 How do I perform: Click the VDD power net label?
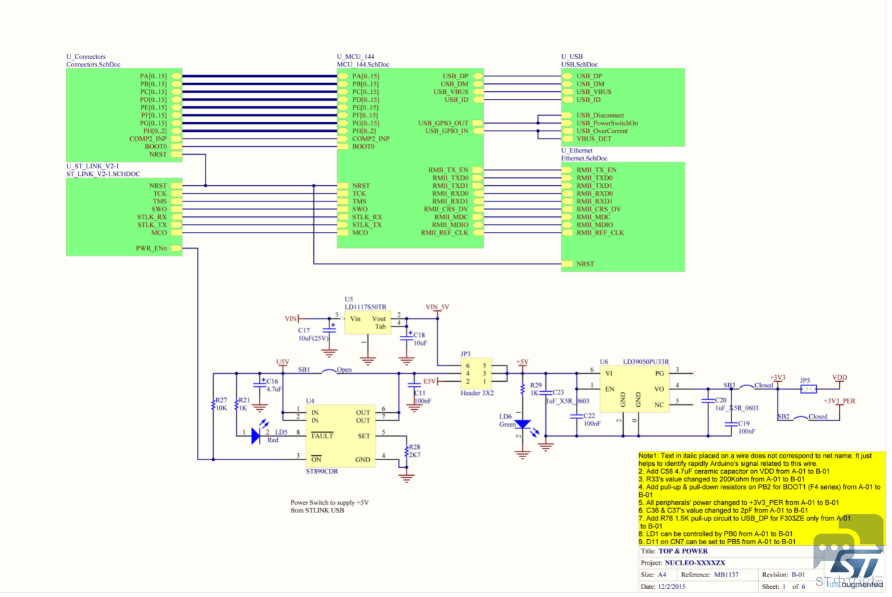coord(839,378)
